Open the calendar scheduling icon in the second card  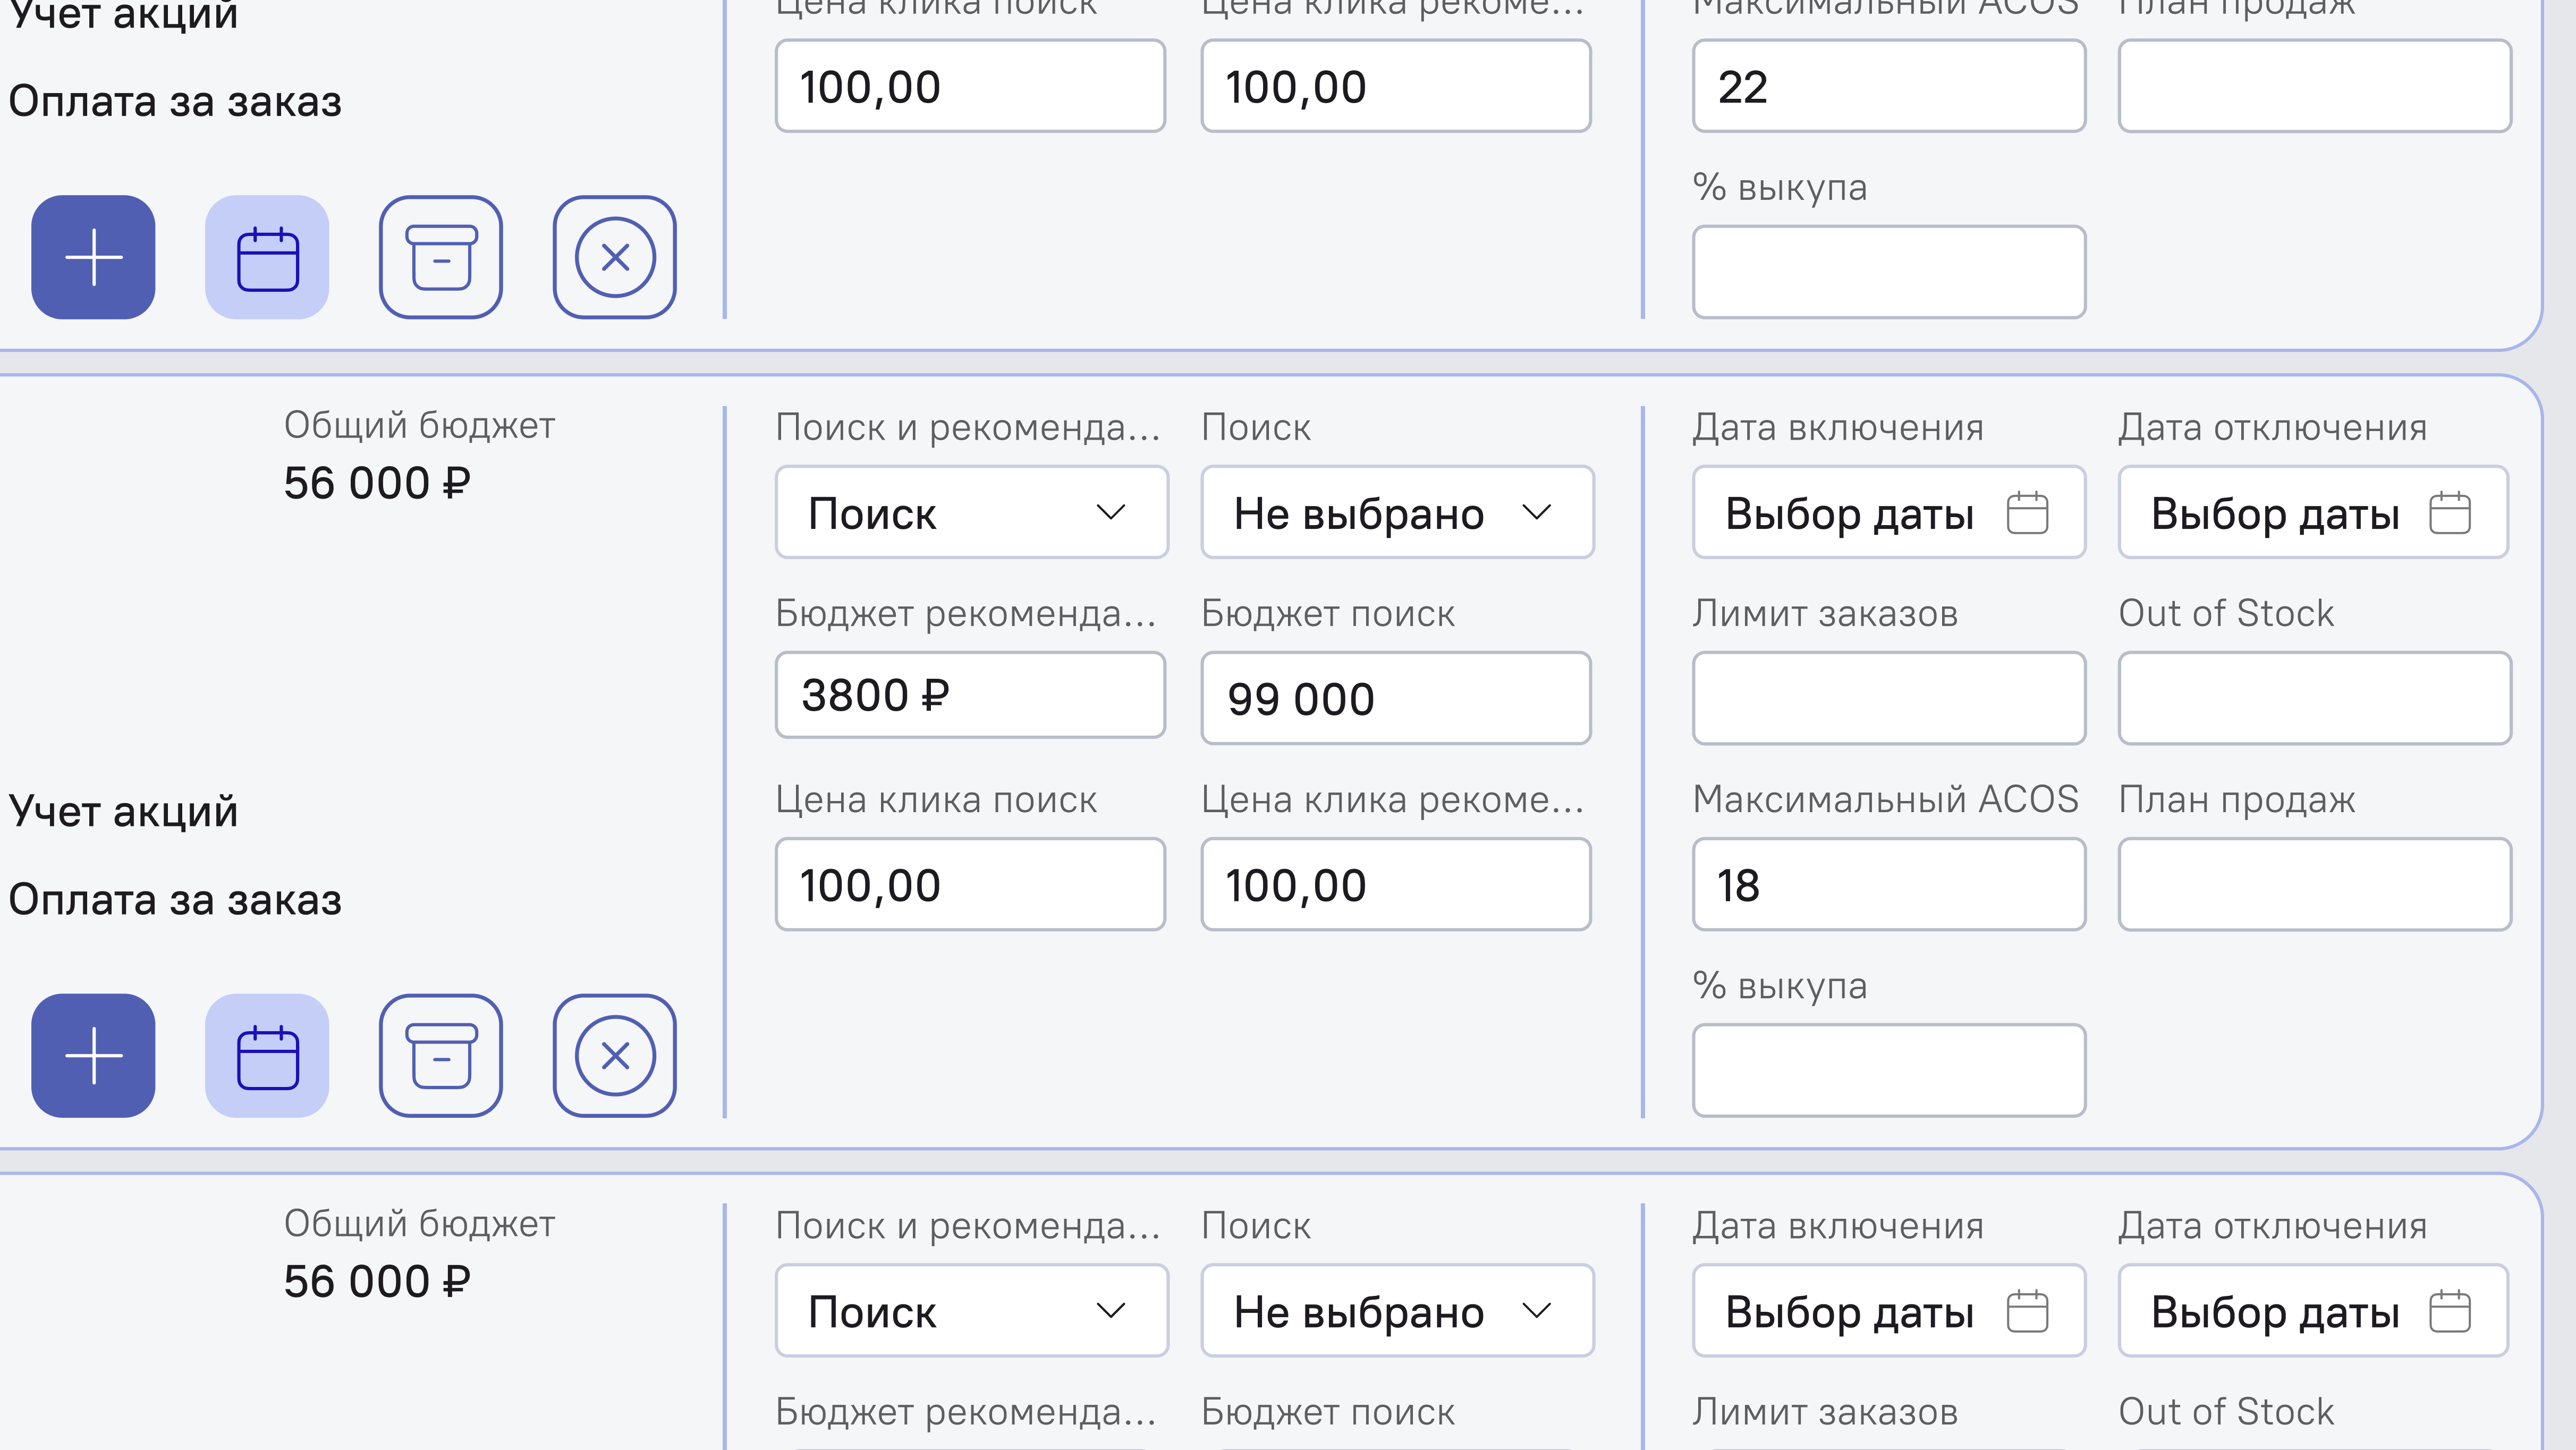[x=266, y=1055]
